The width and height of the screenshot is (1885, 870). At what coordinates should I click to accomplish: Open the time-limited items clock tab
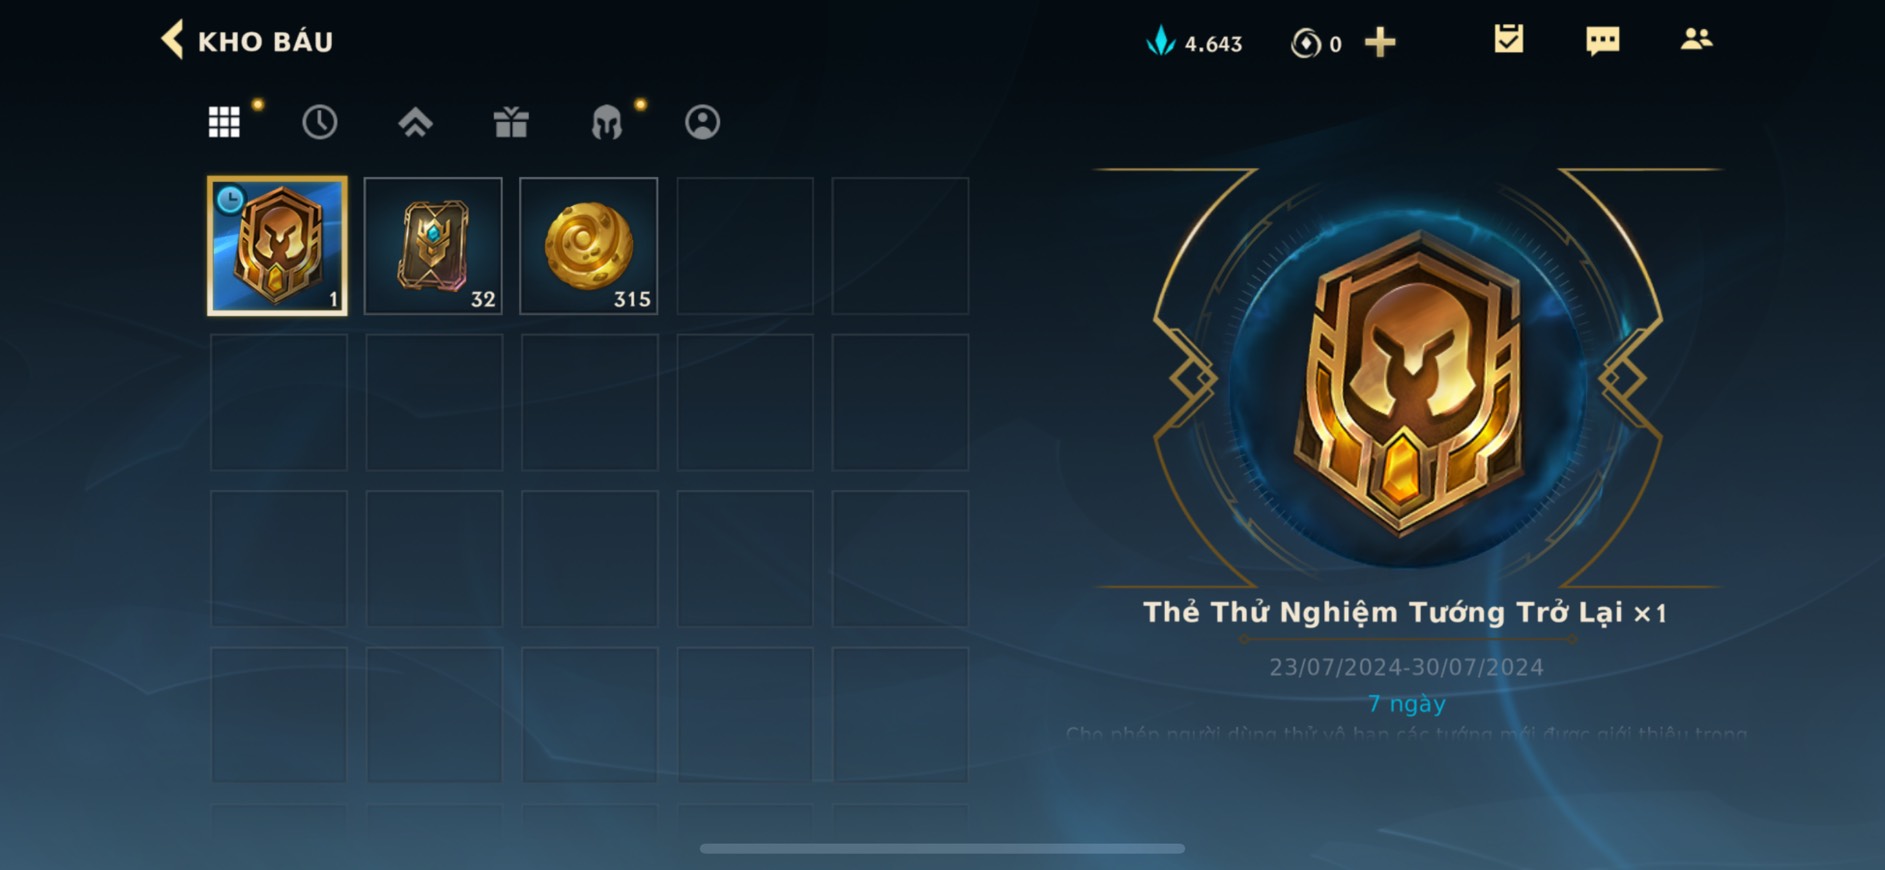pyautogui.click(x=320, y=122)
